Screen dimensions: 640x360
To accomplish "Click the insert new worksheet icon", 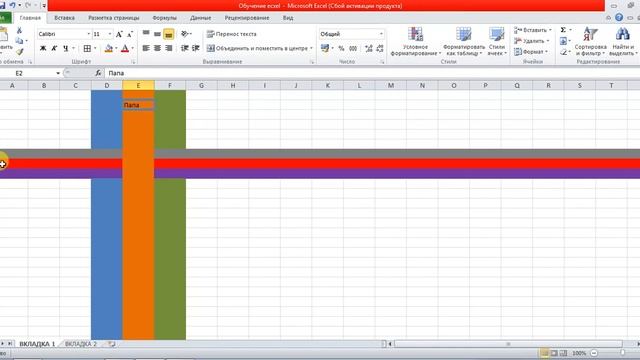I will point(111,344).
